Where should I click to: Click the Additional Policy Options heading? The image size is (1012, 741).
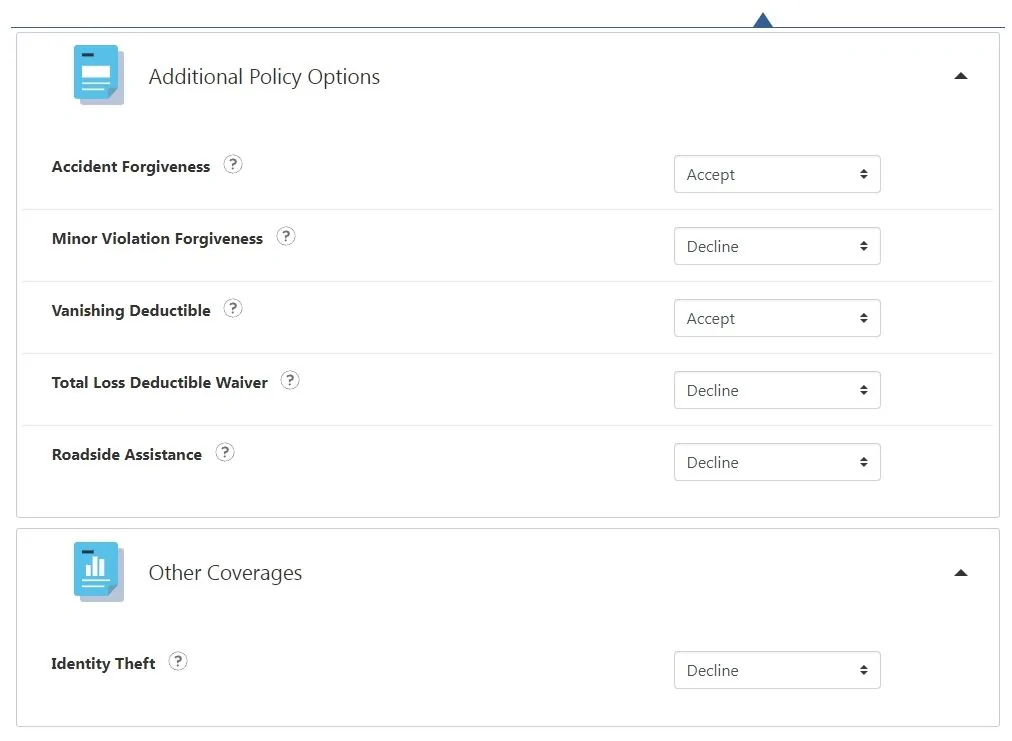[264, 77]
